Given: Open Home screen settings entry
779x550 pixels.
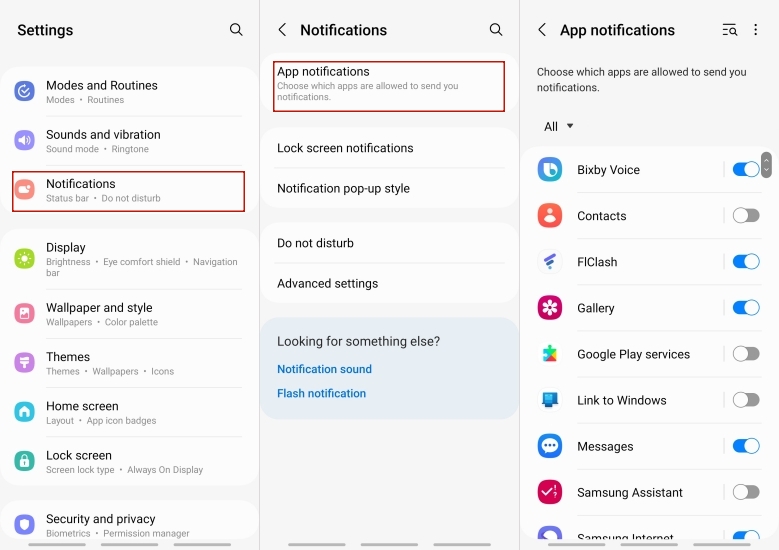Looking at the screenshot, I should click(x=128, y=412).
